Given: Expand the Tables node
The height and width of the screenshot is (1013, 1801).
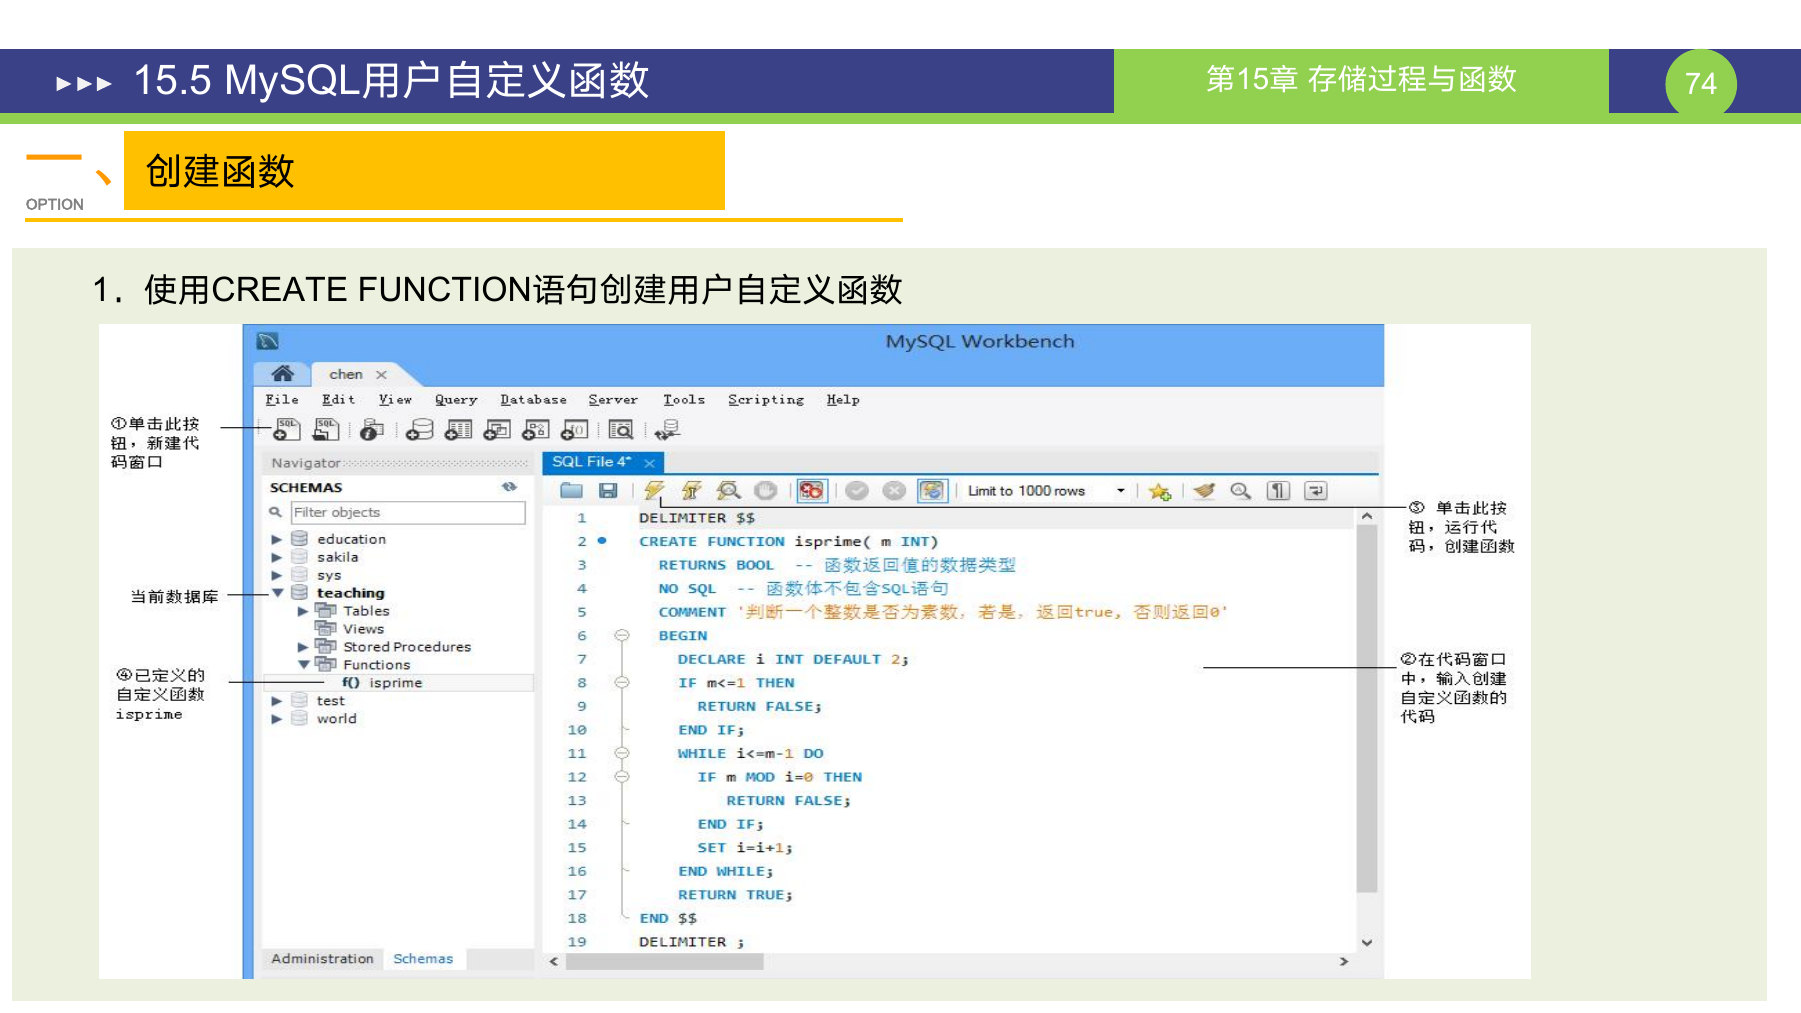Looking at the screenshot, I should [303, 611].
